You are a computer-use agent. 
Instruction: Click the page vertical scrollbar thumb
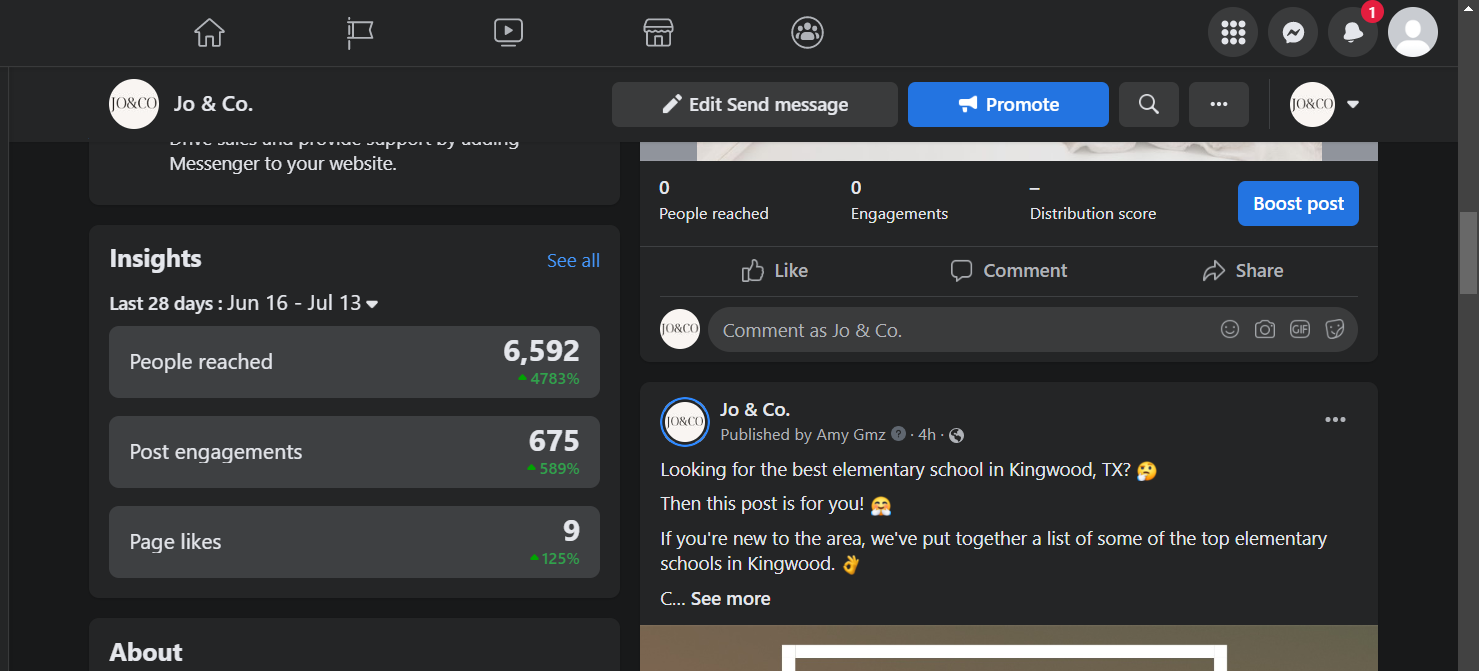pos(1468,252)
